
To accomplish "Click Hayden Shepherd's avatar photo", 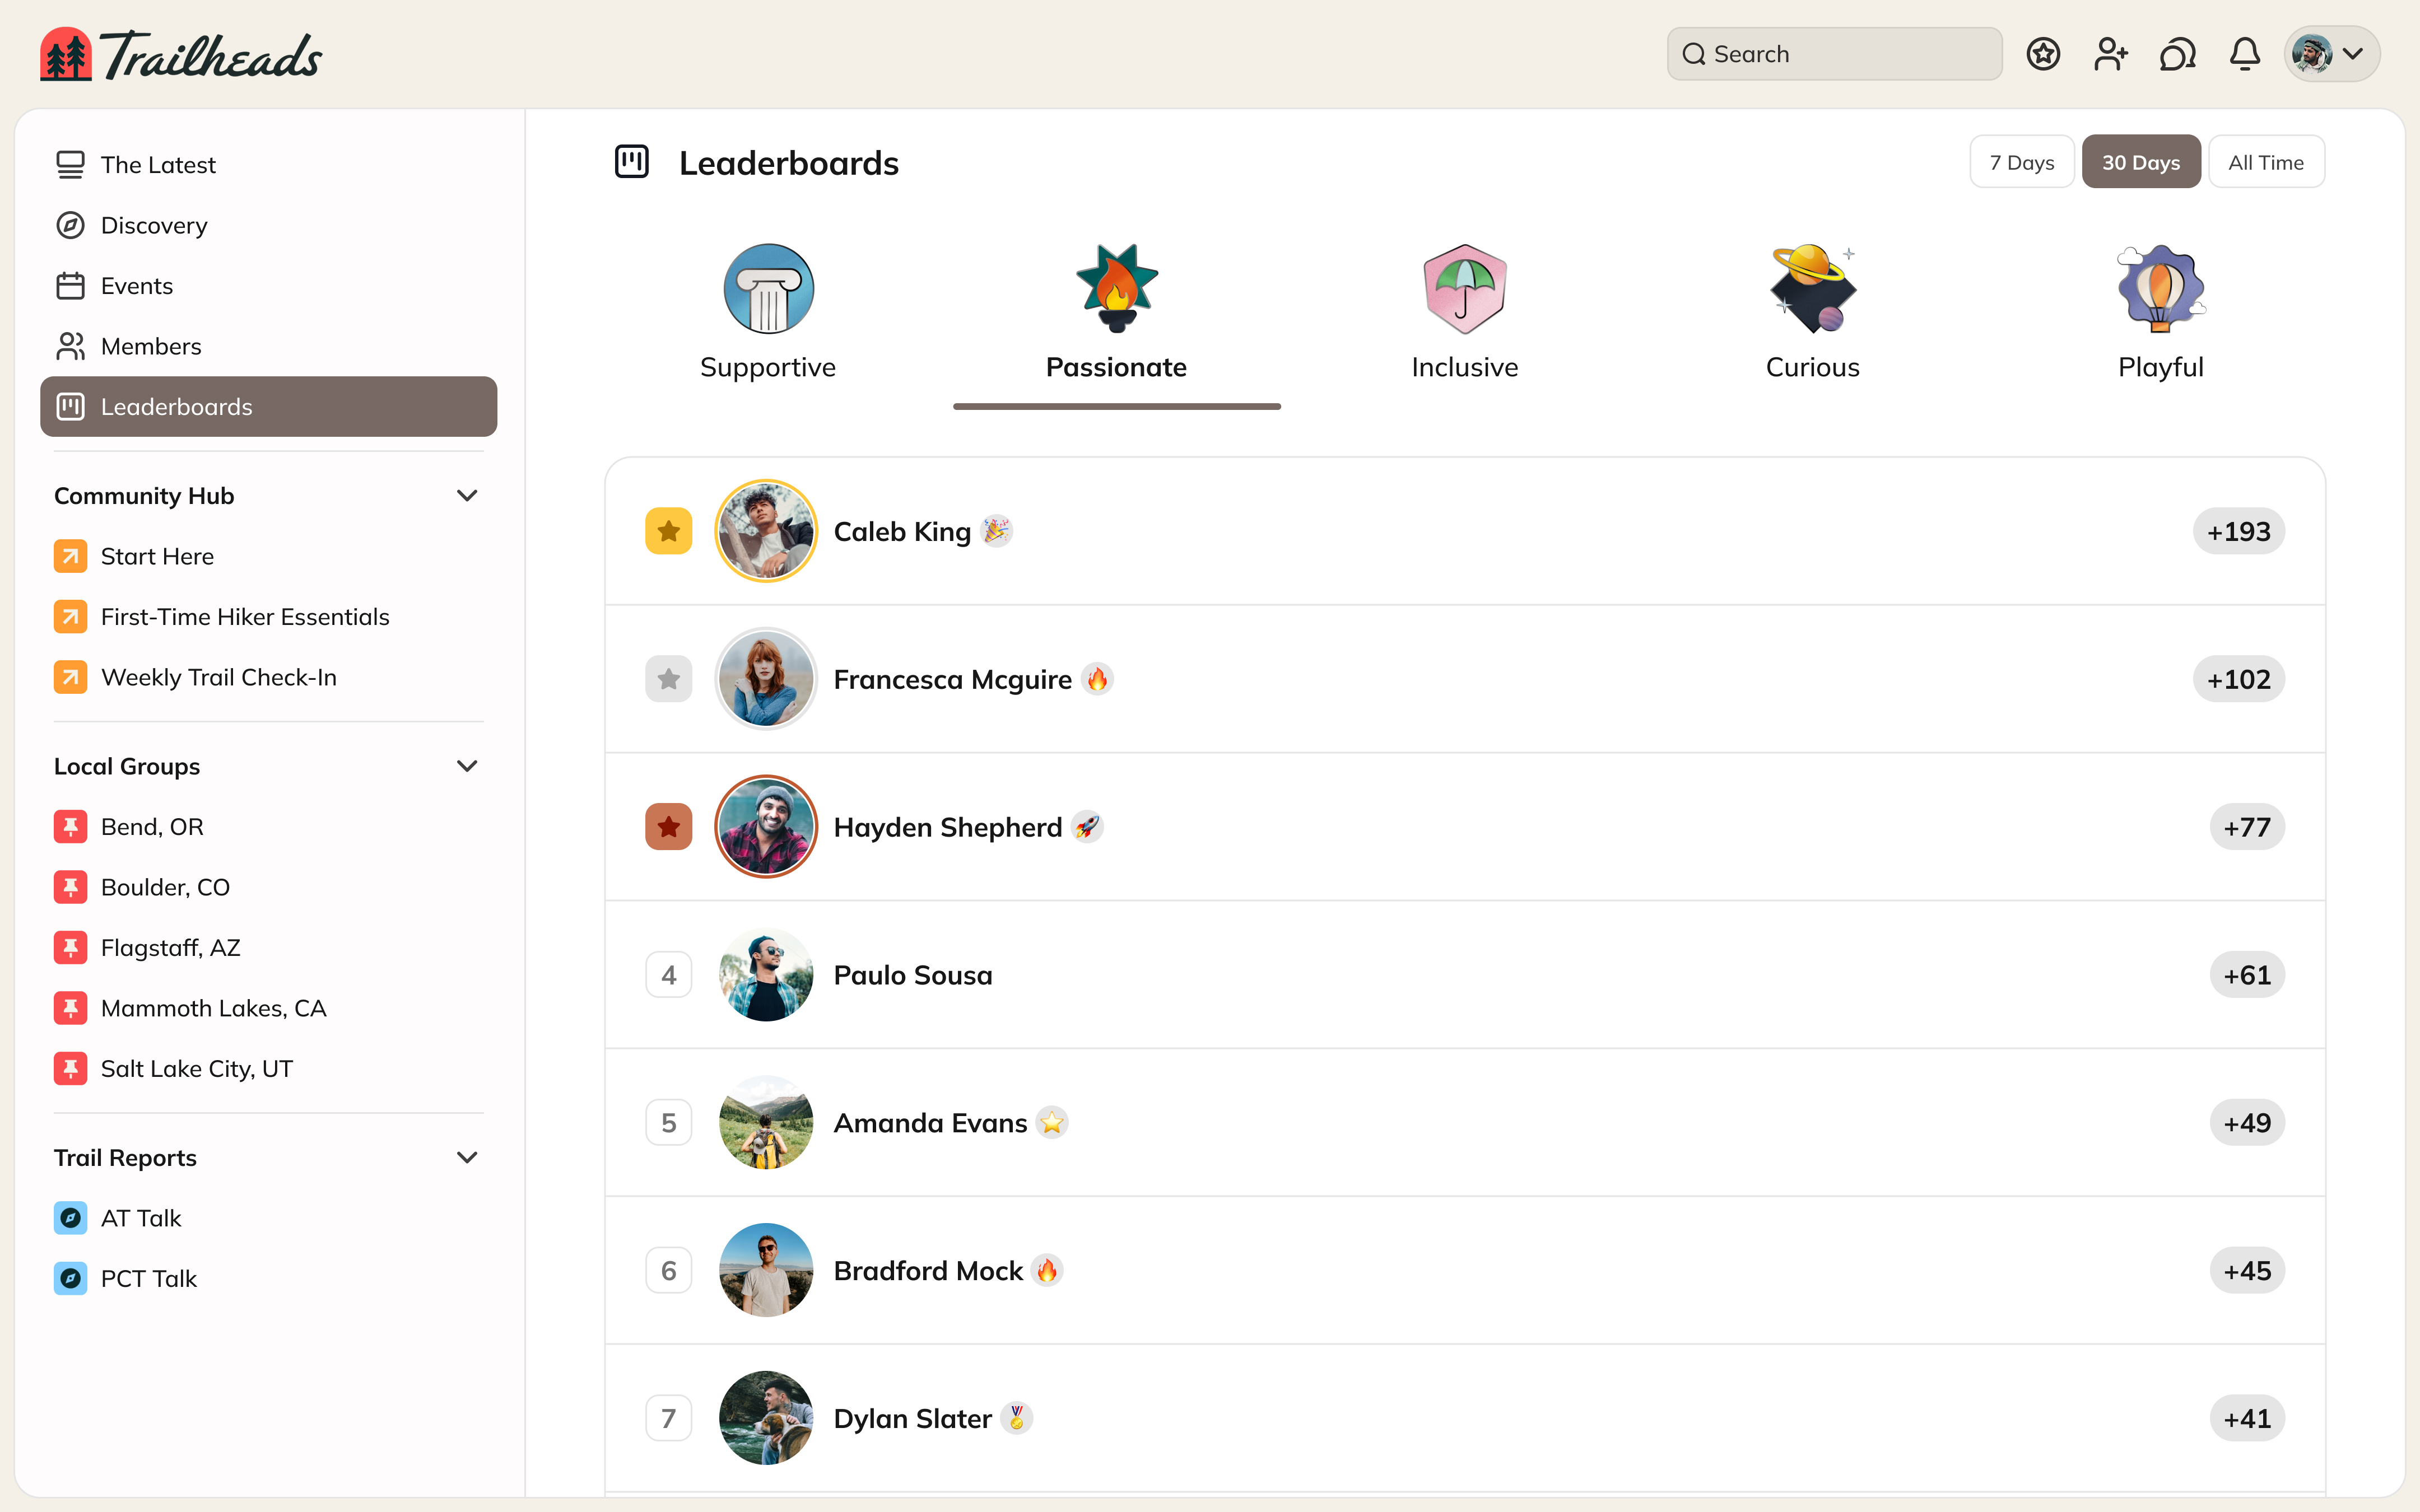I will 766,827.
